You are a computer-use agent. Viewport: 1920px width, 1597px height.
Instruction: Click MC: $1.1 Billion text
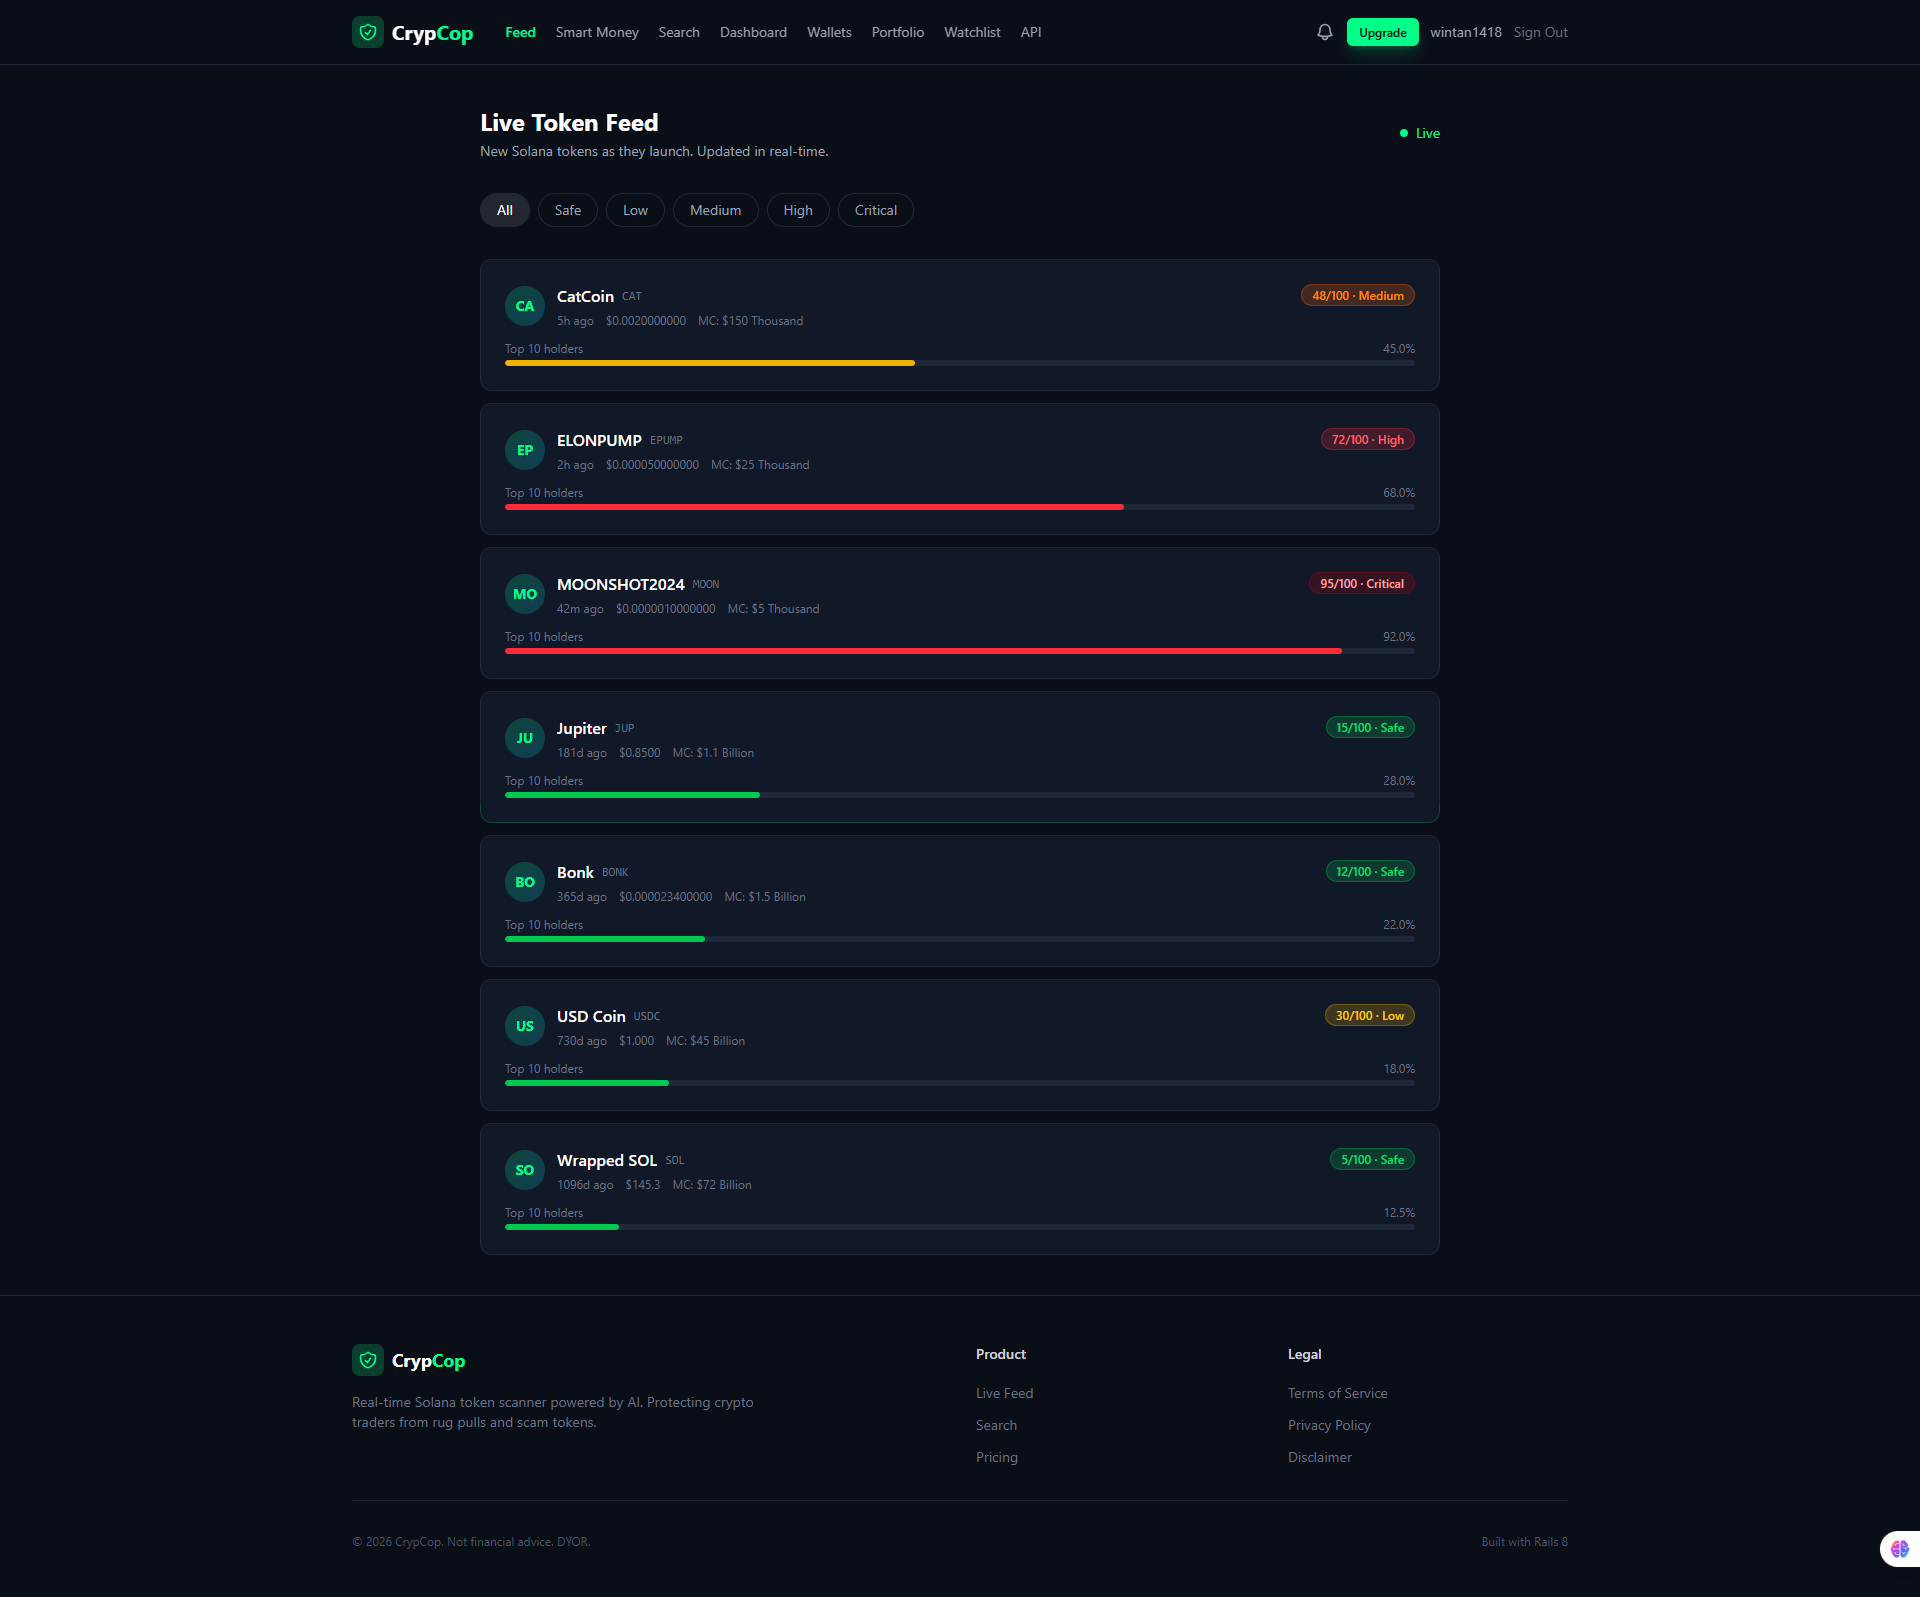(x=713, y=753)
